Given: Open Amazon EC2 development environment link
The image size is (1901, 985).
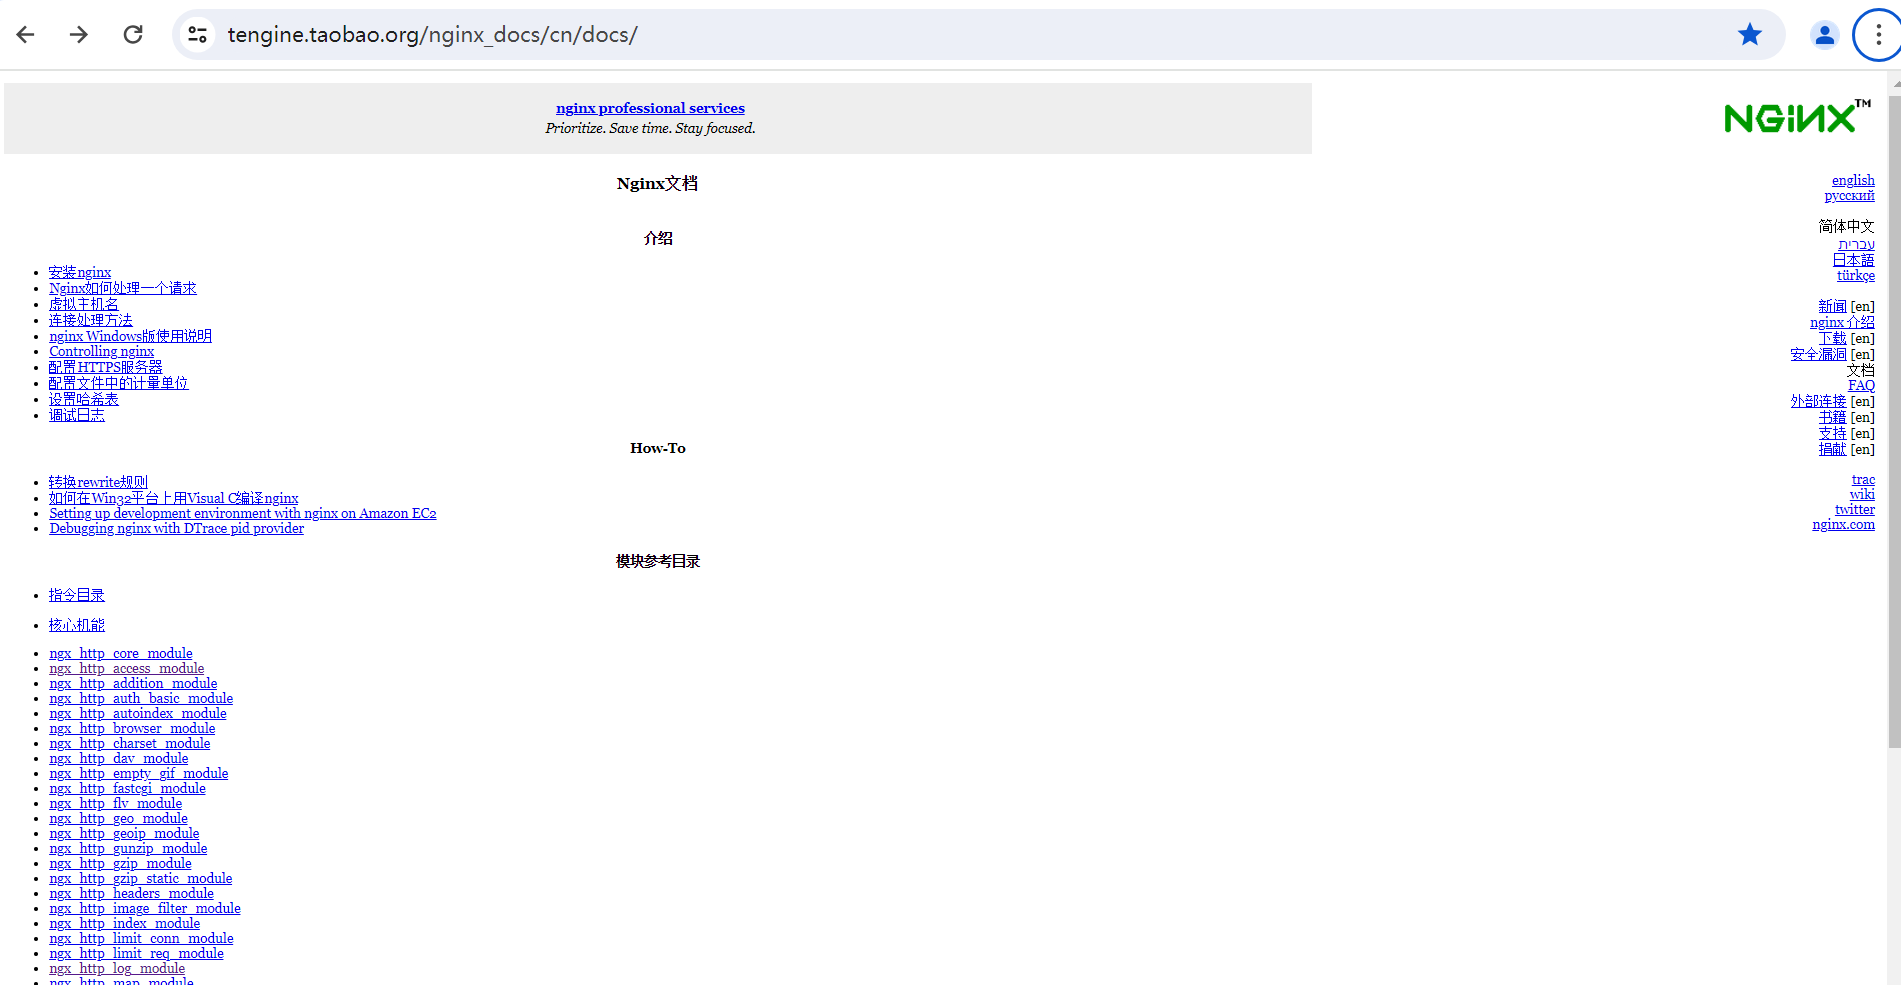Looking at the screenshot, I should point(243,513).
